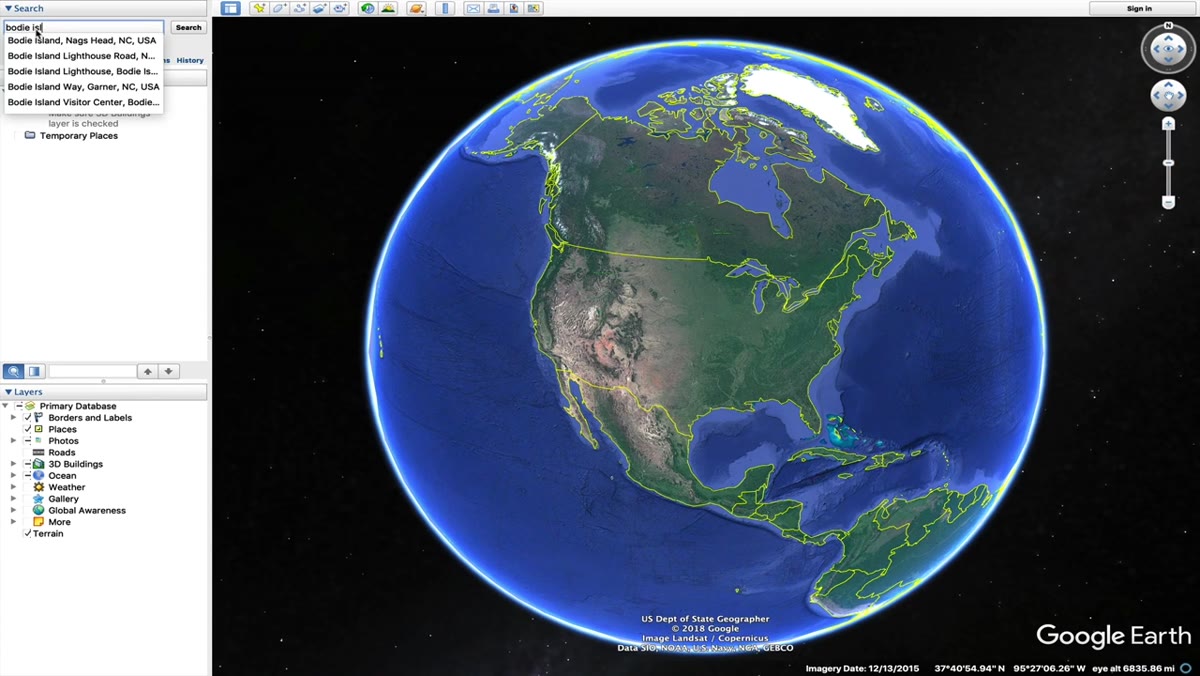Choose the Bodie Island Lighthouse, Bodie Is... suggestion
The height and width of the screenshot is (676, 1200).
[83, 71]
